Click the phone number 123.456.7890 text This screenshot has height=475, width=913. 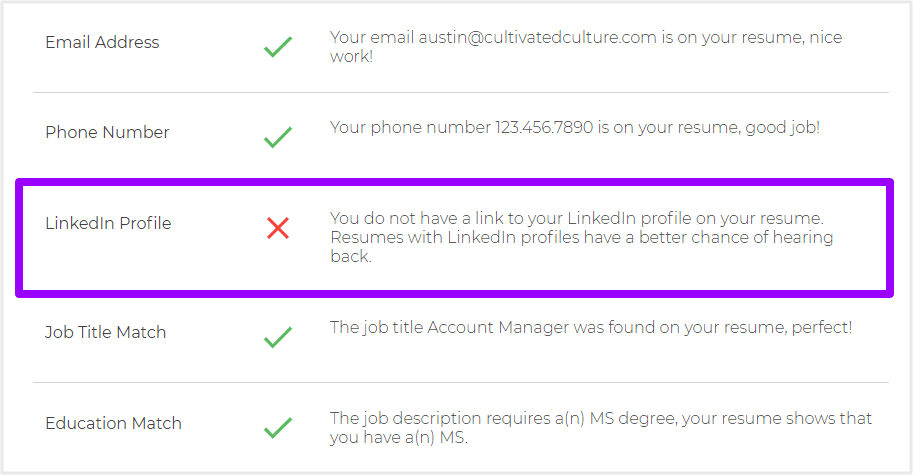(x=544, y=127)
